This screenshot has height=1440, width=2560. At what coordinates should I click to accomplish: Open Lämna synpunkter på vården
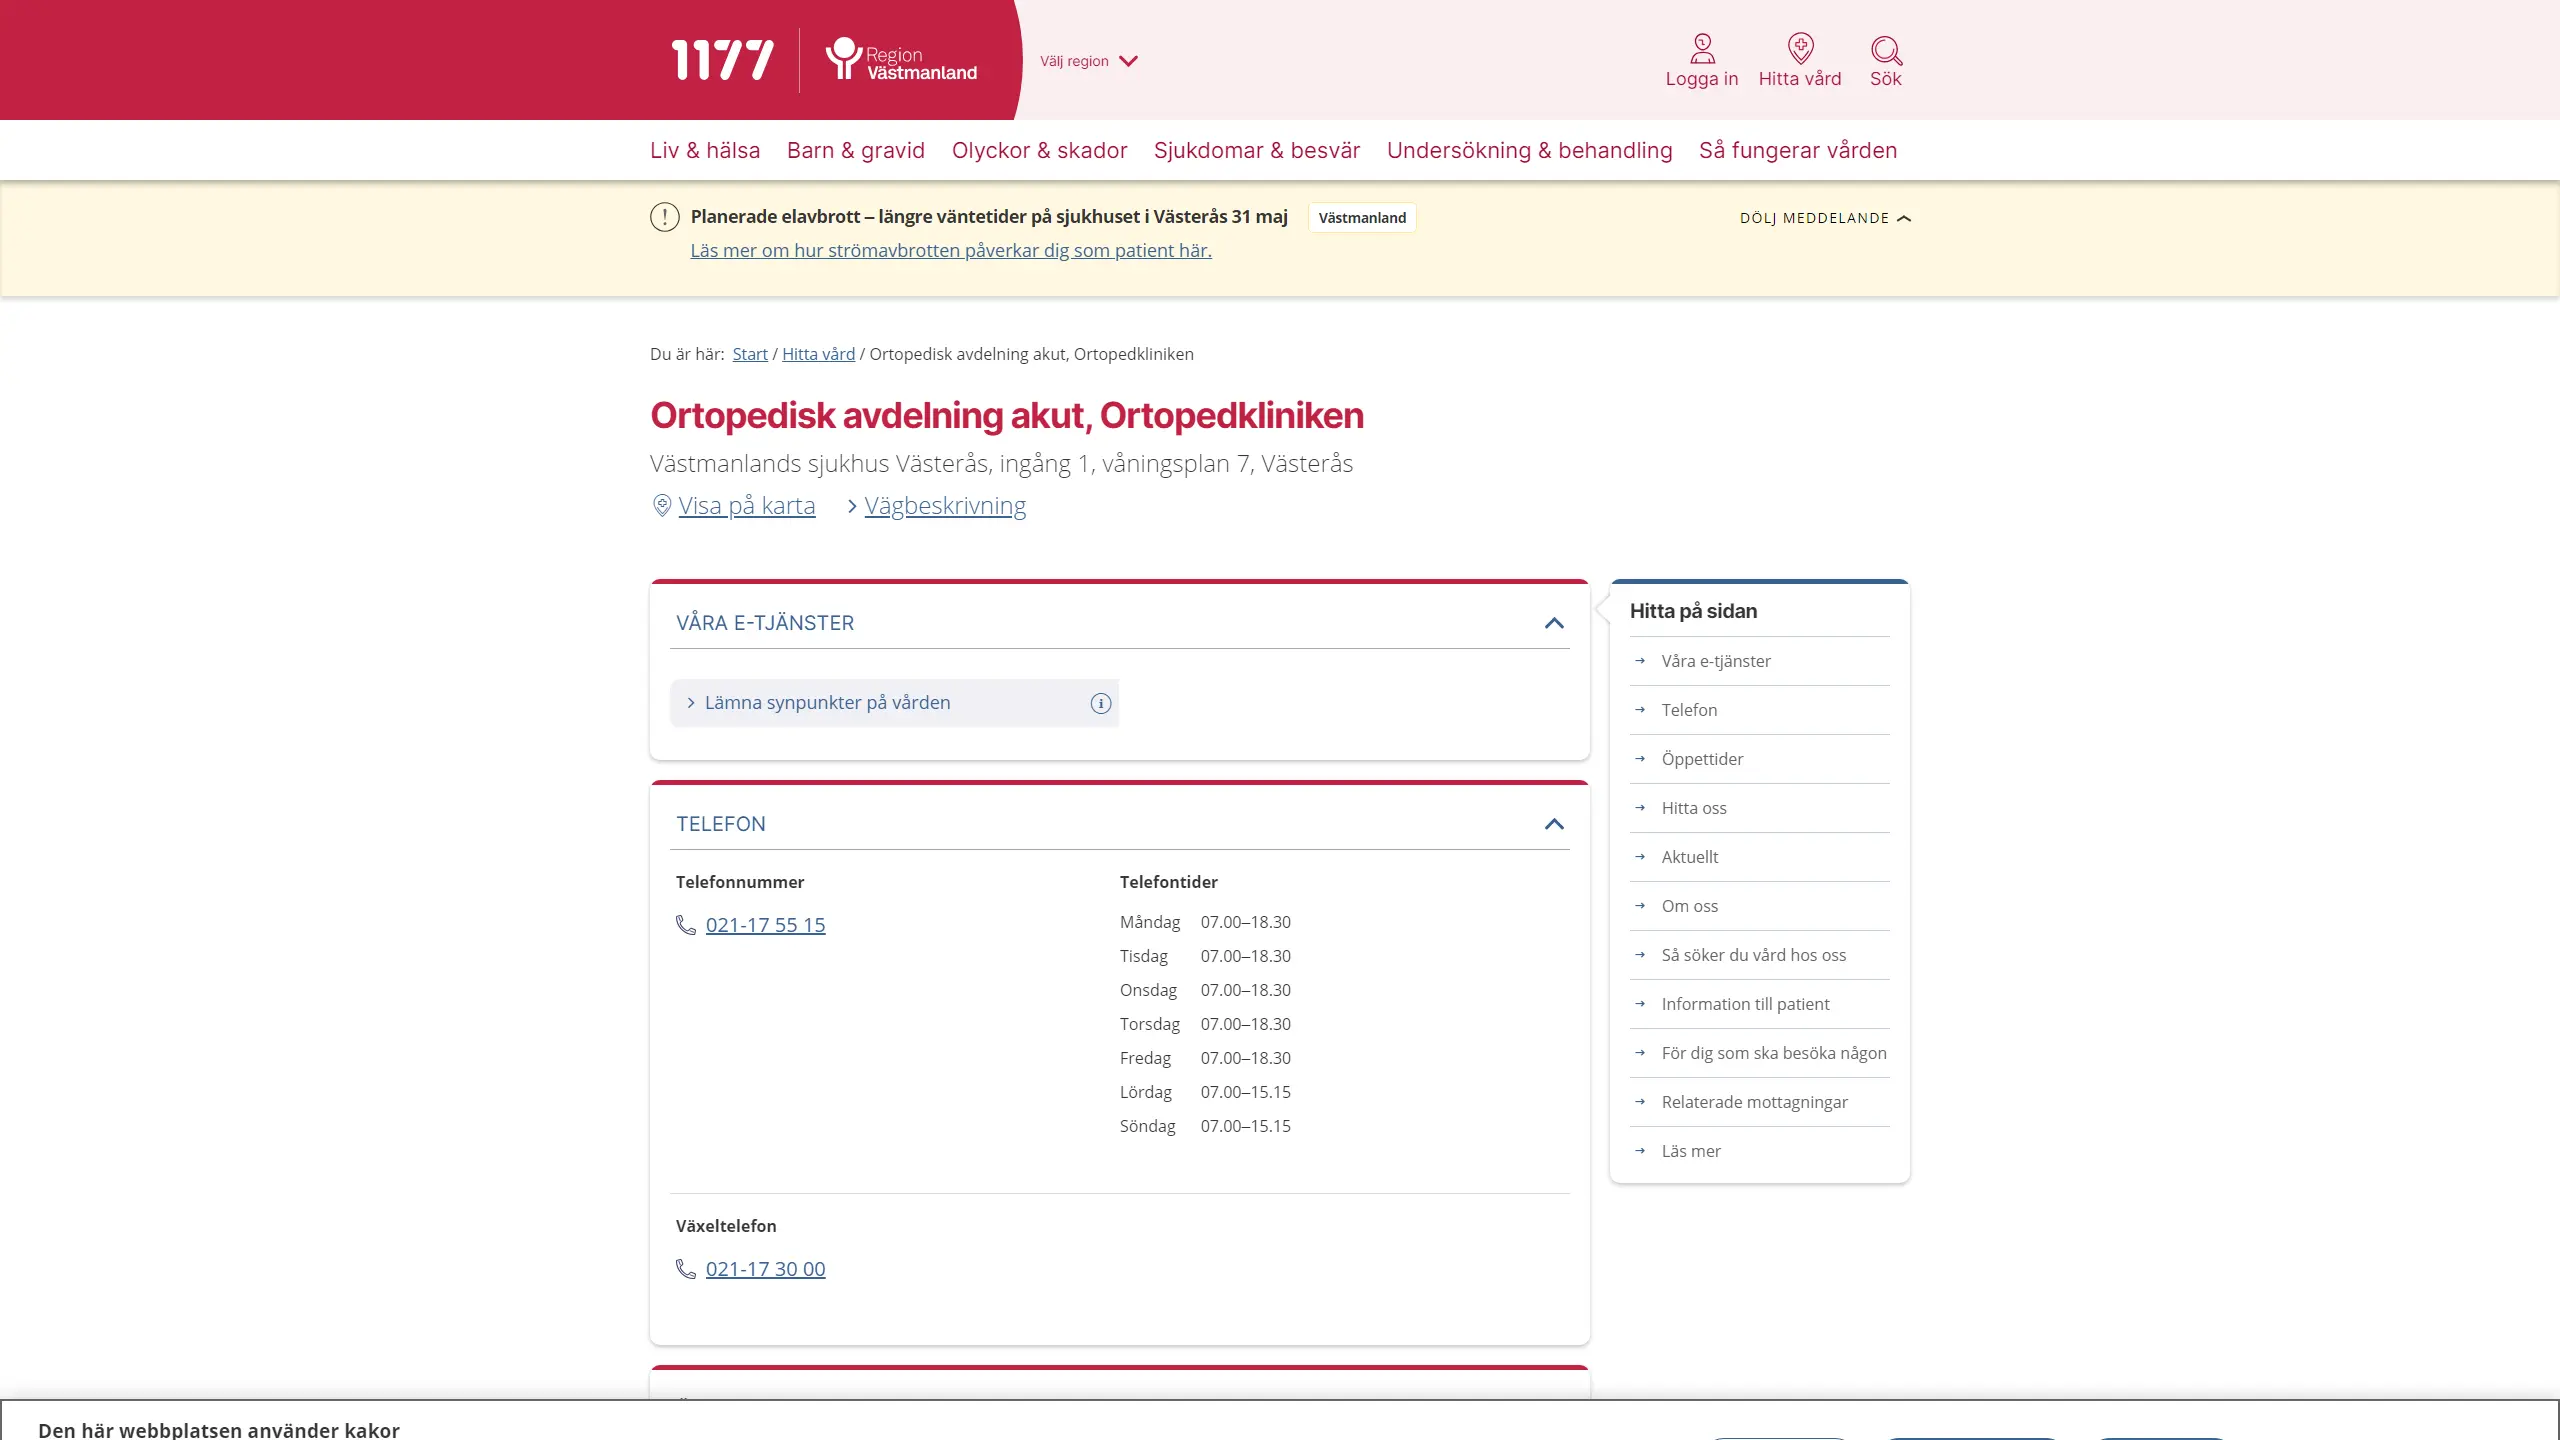[828, 703]
